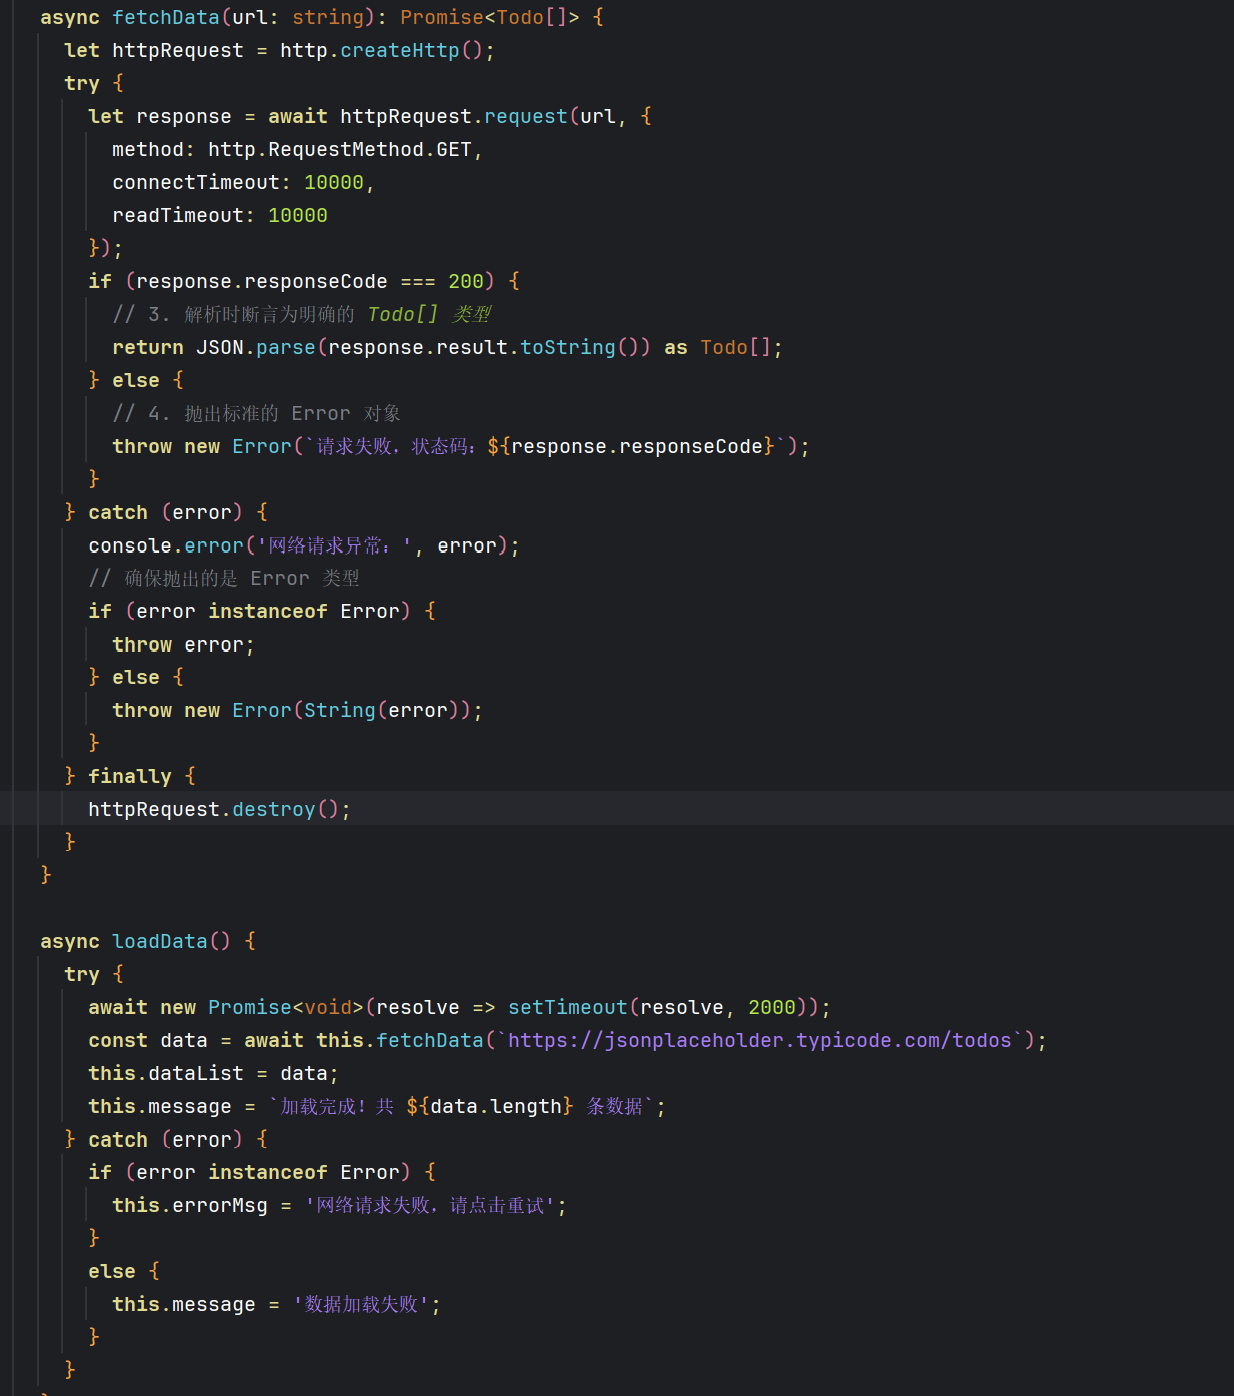Click 'data.length' in the template string
The height and width of the screenshot is (1396, 1234).
click(496, 1106)
